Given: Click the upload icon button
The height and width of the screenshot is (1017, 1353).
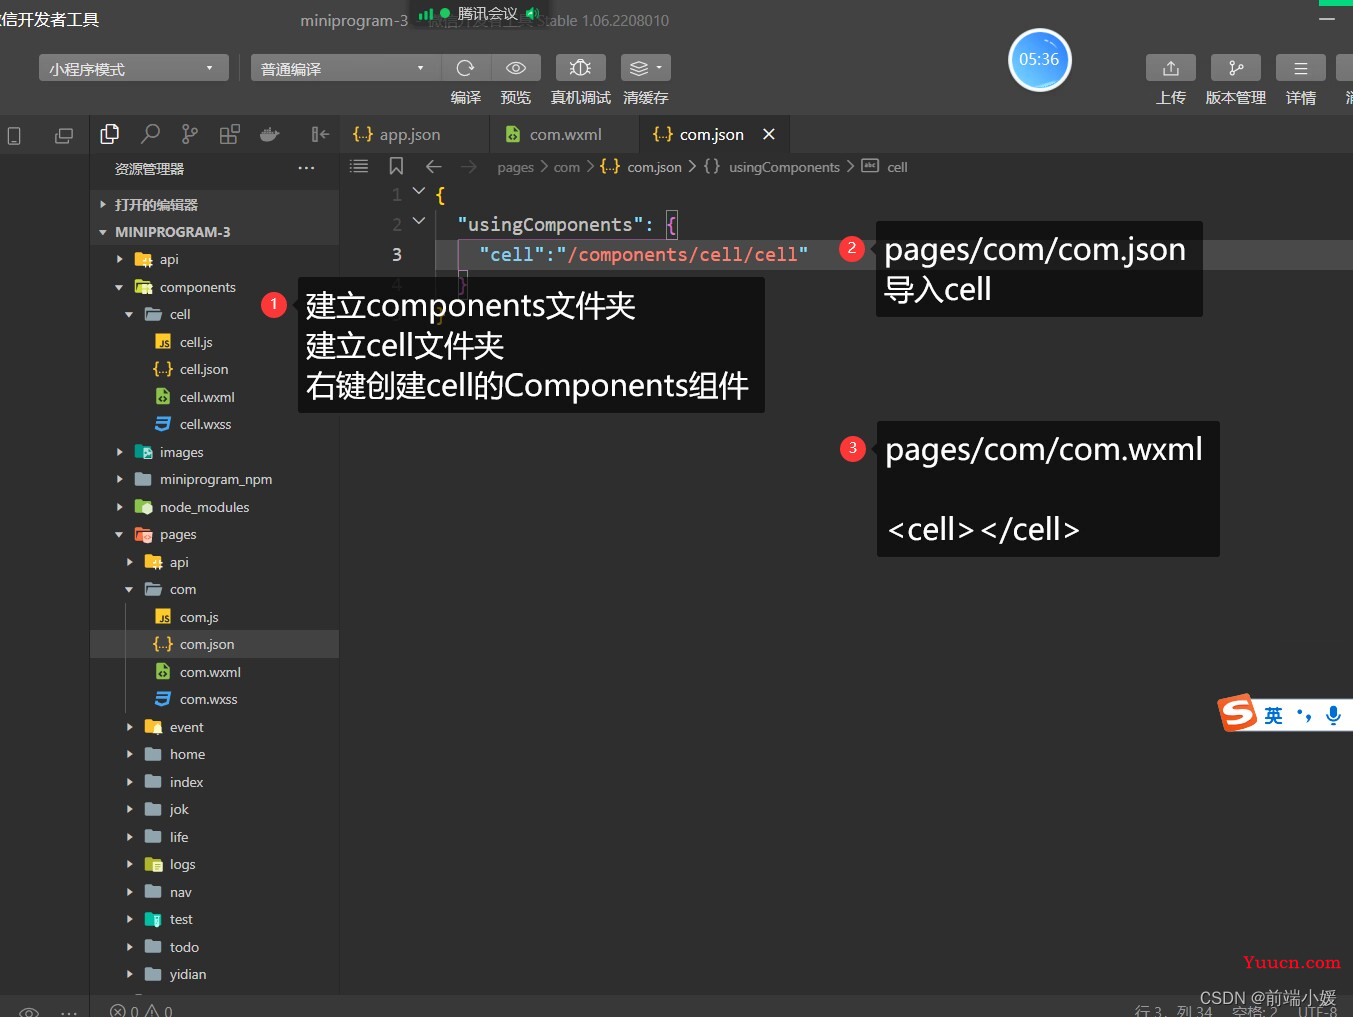Looking at the screenshot, I should [1171, 68].
